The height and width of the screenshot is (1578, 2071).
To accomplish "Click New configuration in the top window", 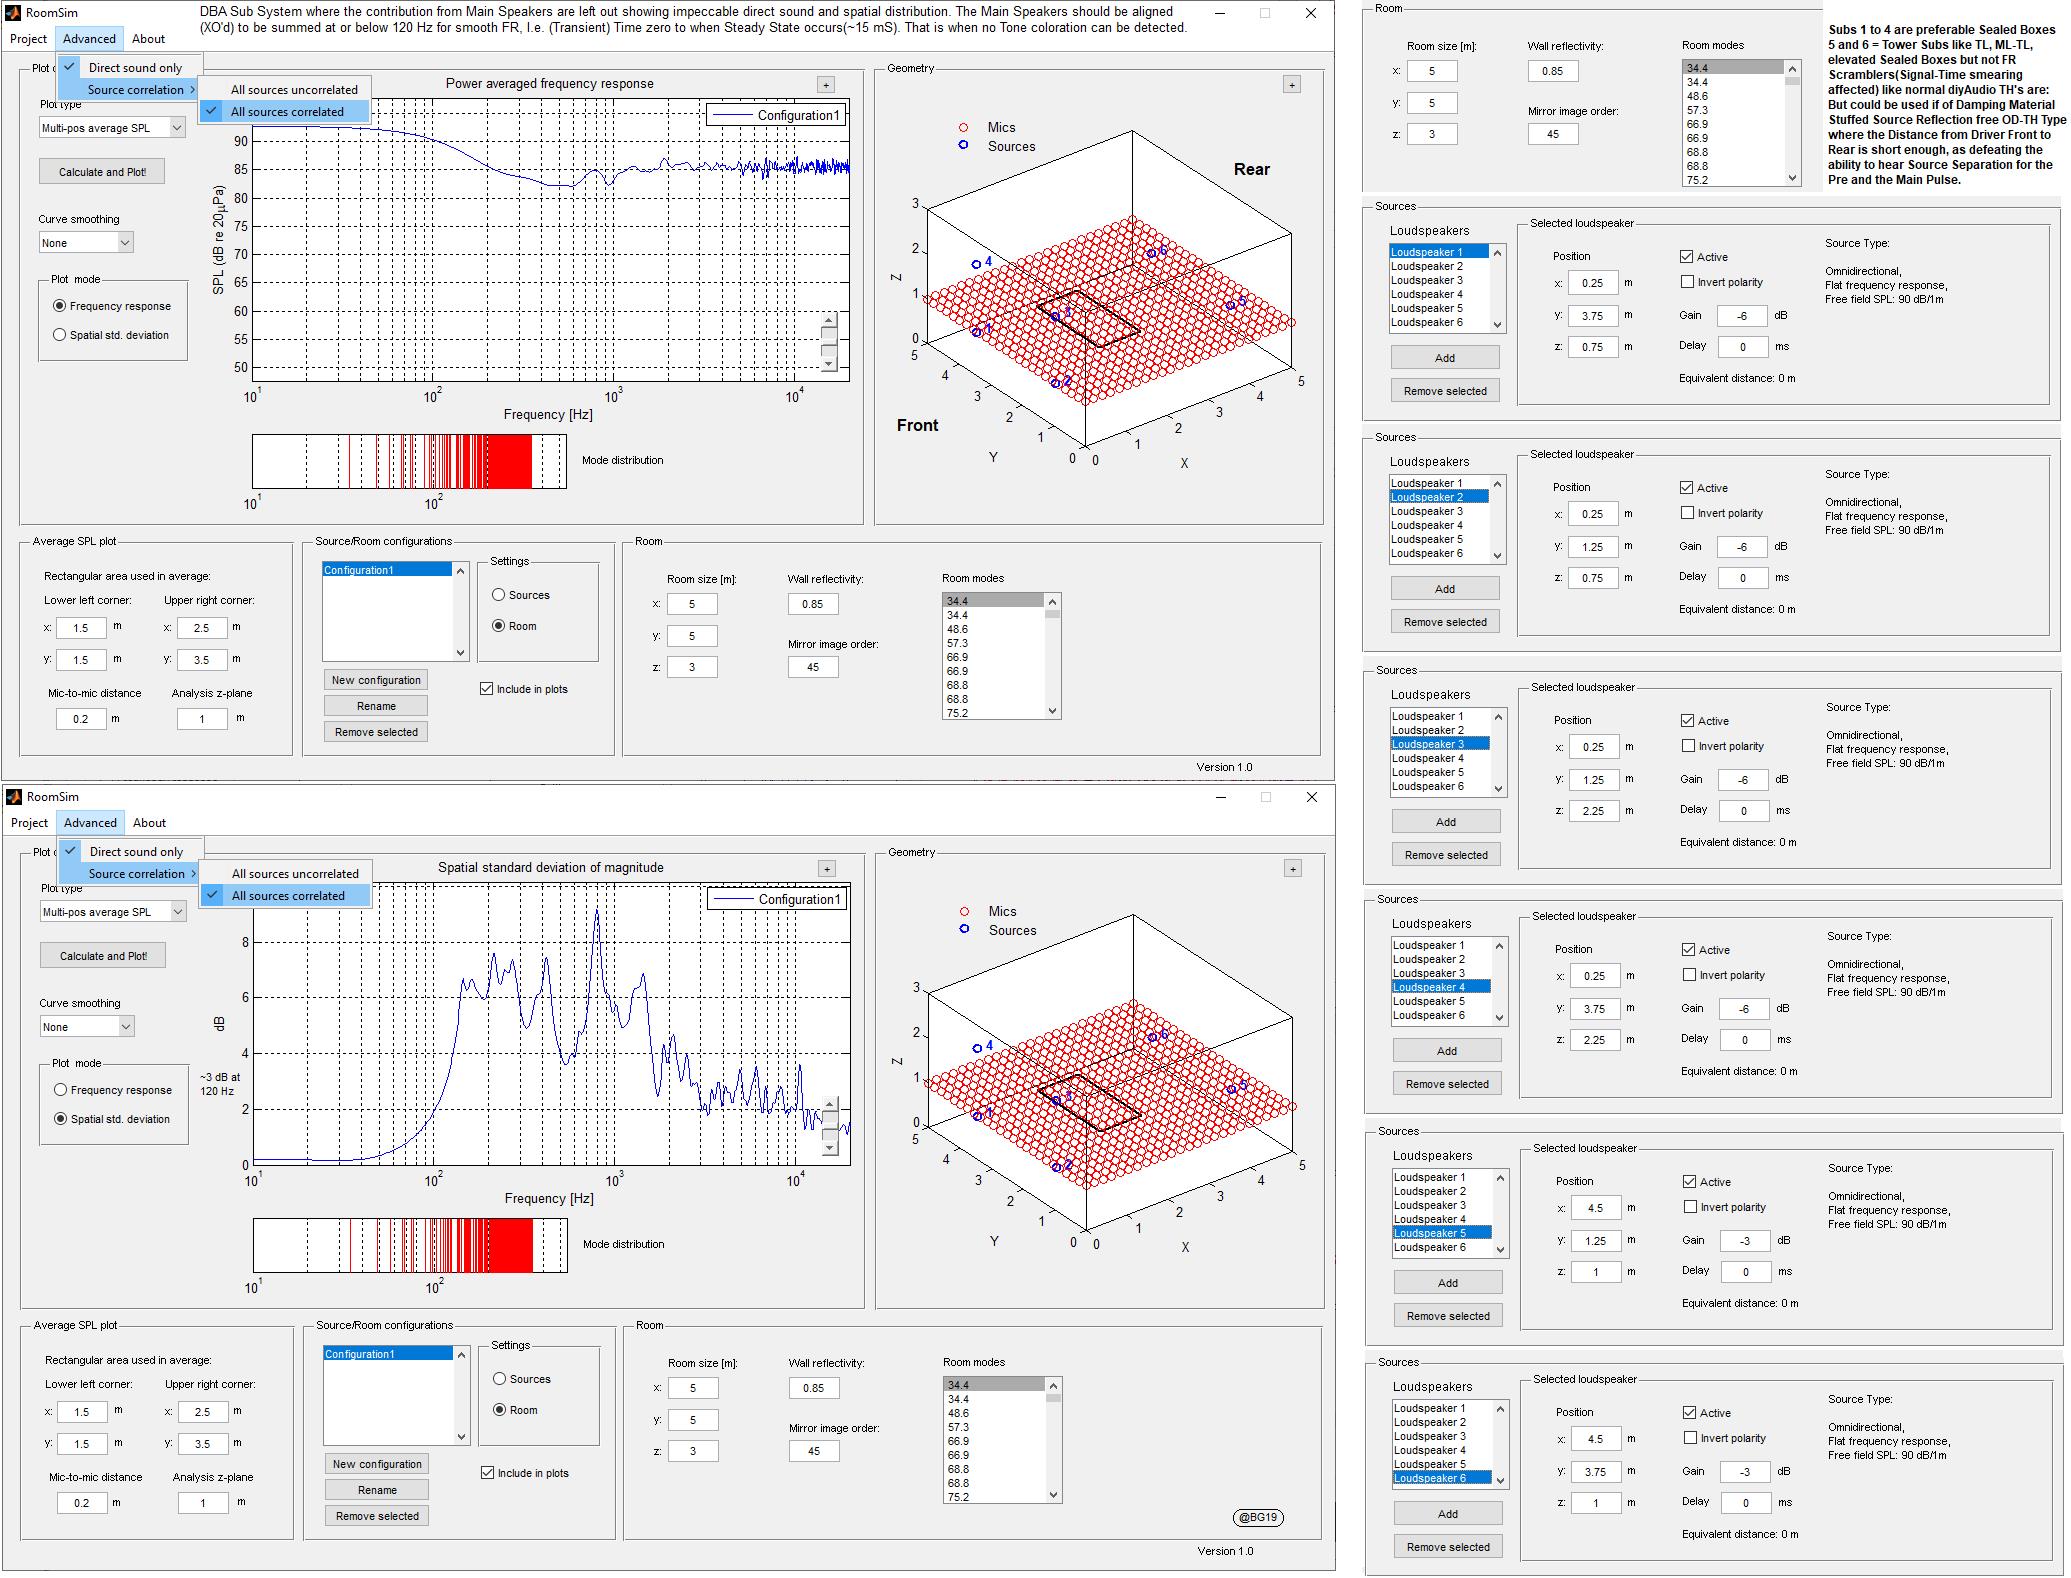I will [x=376, y=680].
